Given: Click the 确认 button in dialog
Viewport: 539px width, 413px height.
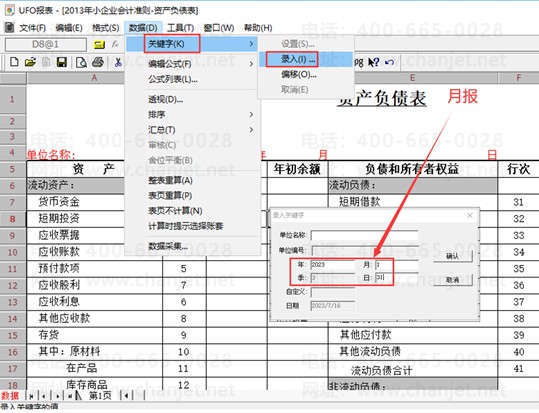Looking at the screenshot, I should click(452, 256).
